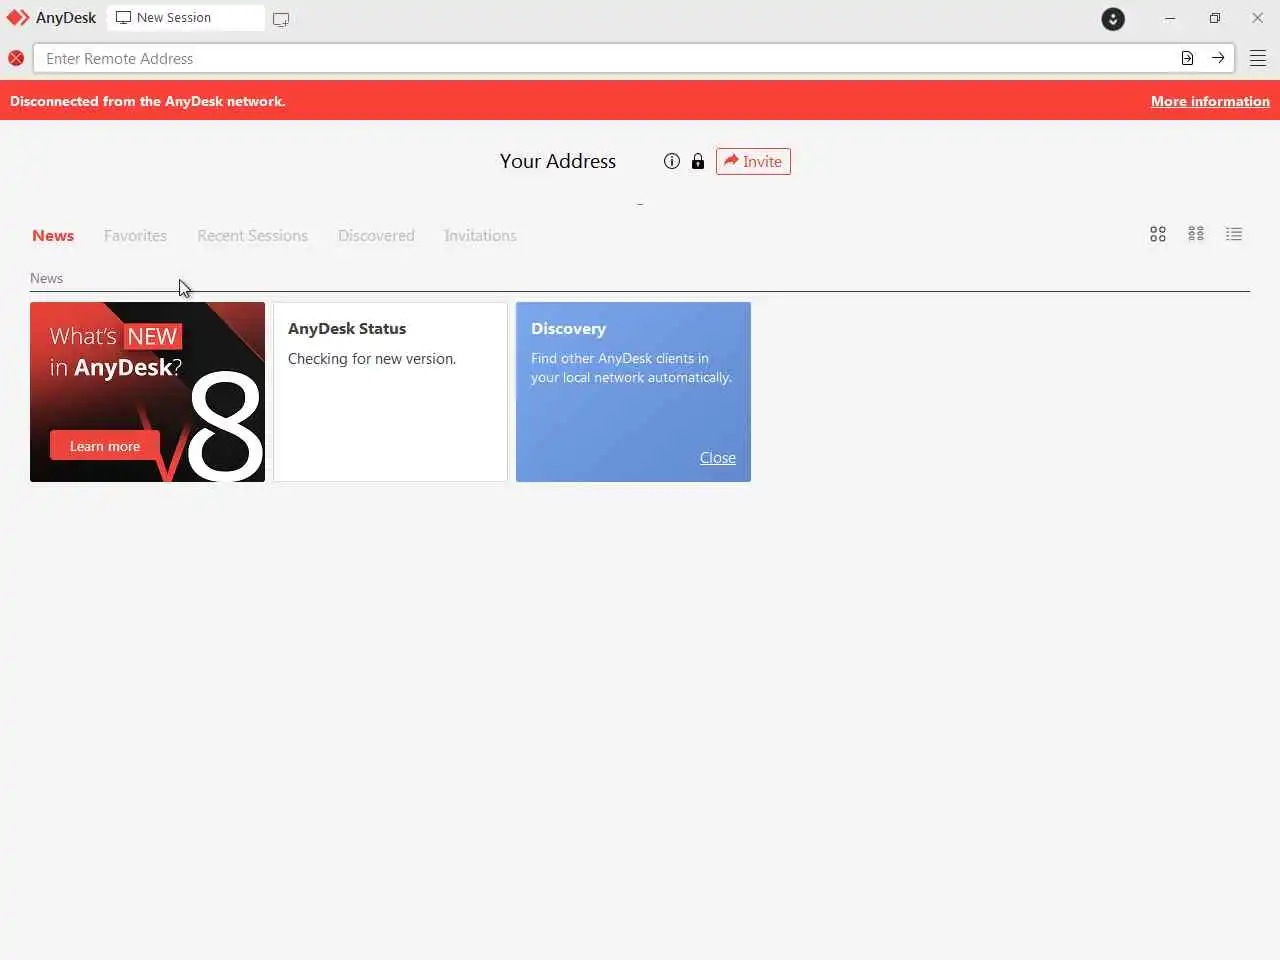Click the lock icon beside Your Address
The height and width of the screenshot is (960, 1280).
tap(698, 161)
